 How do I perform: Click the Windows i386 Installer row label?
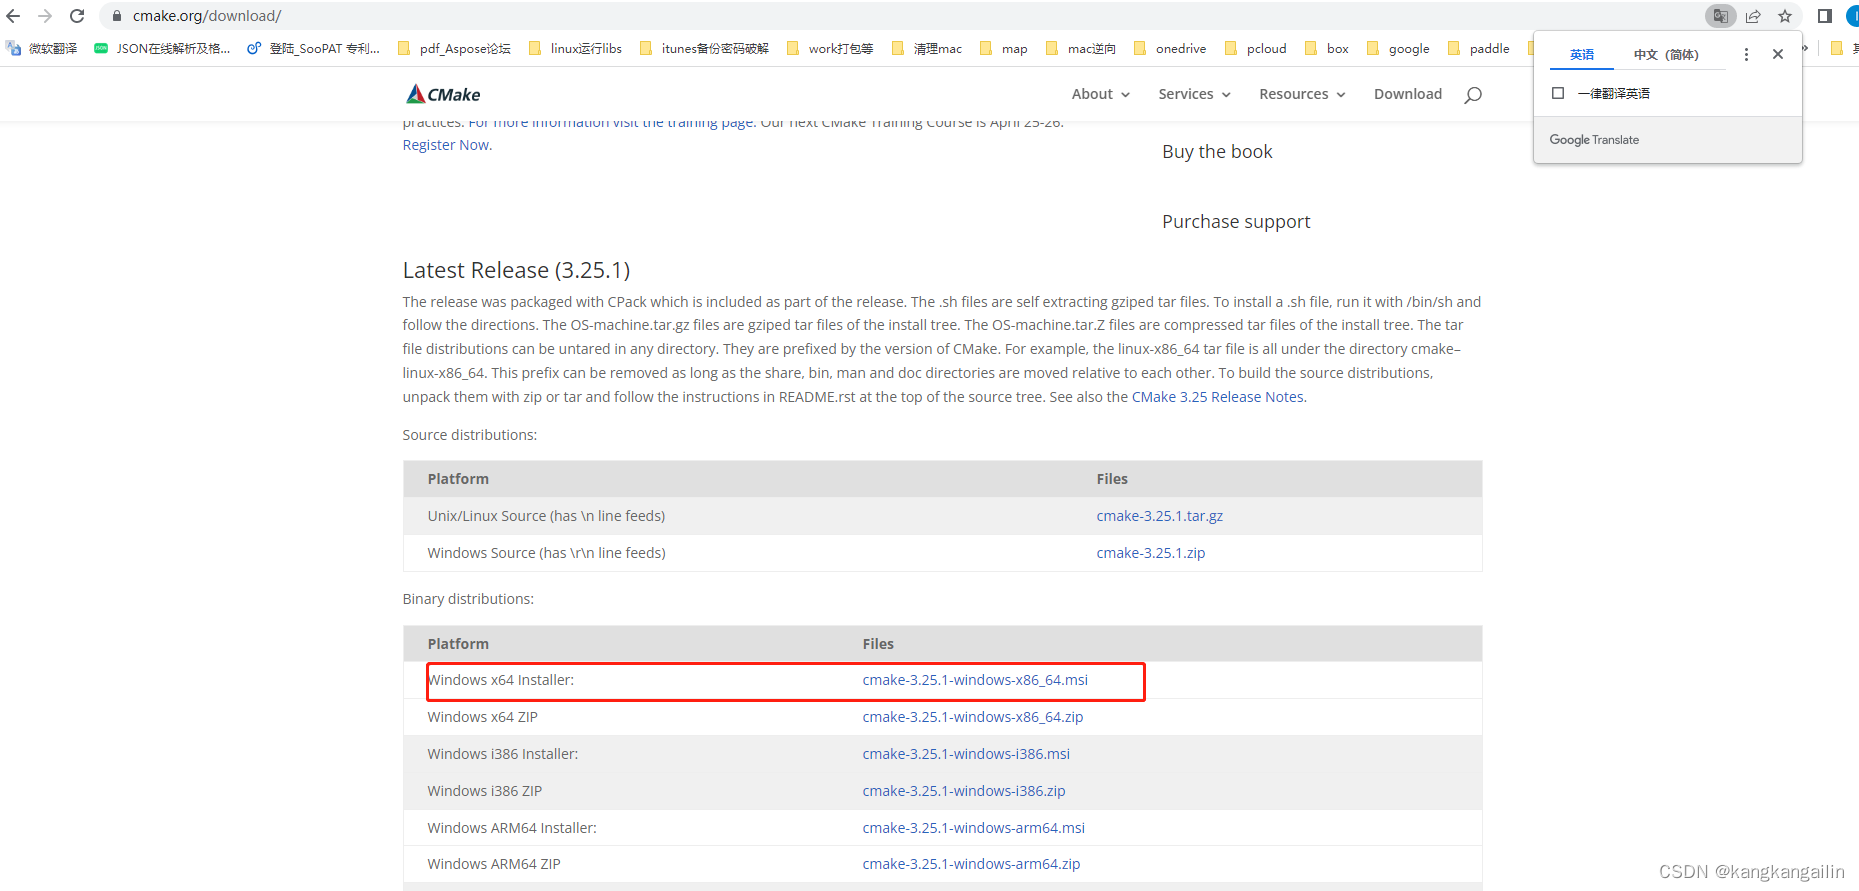[x=503, y=754]
